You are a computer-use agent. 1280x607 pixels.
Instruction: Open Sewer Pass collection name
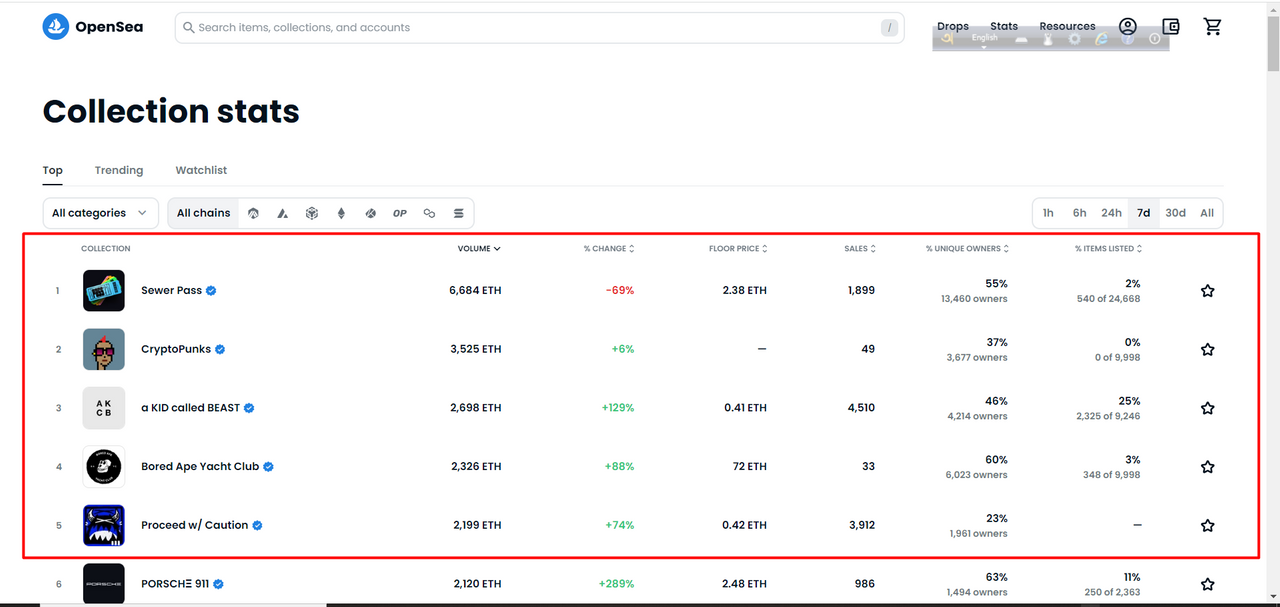tap(171, 291)
